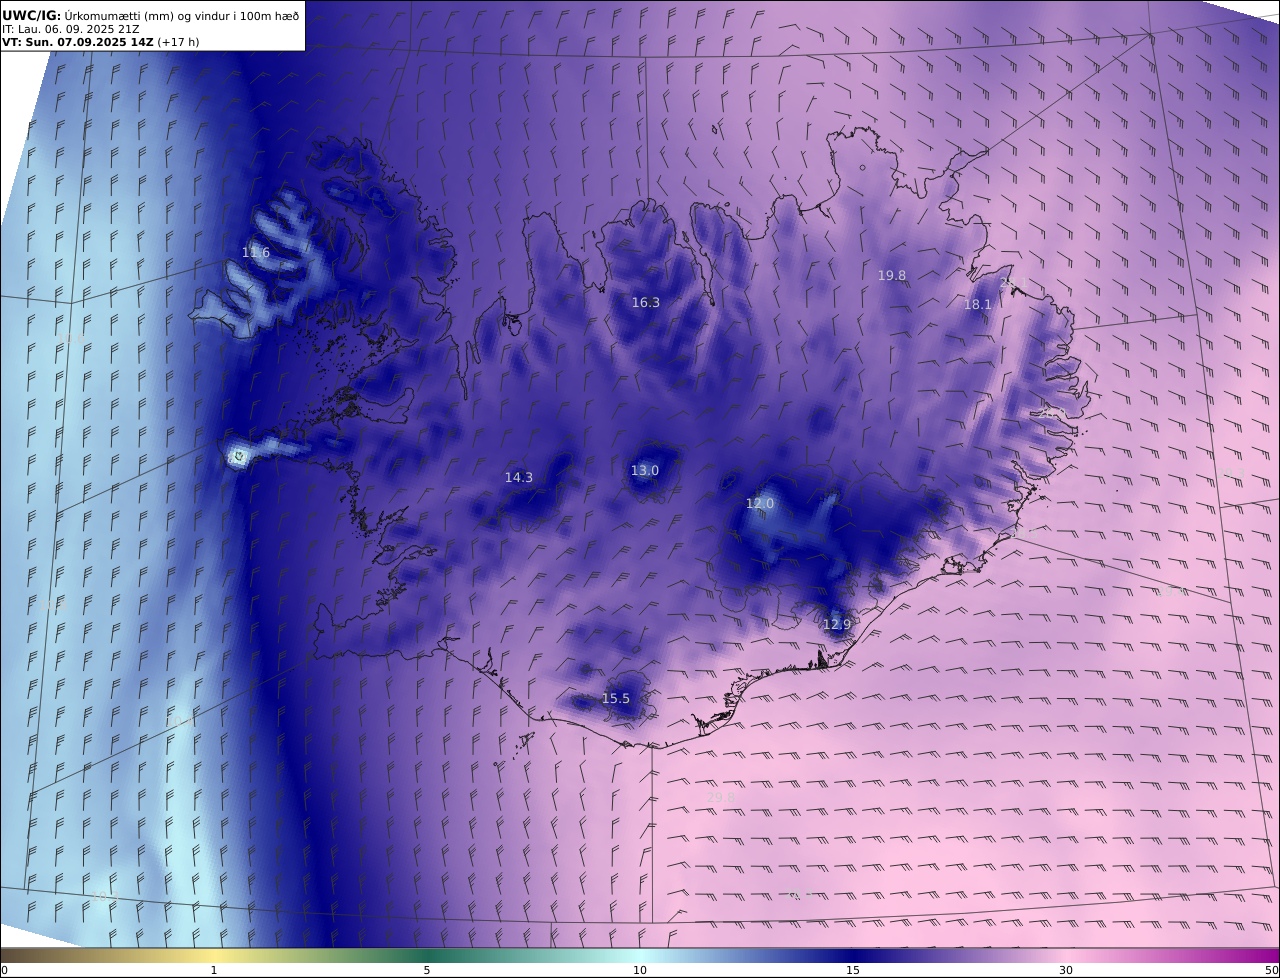Select the 13.0 value label on the map

pyautogui.click(x=645, y=471)
